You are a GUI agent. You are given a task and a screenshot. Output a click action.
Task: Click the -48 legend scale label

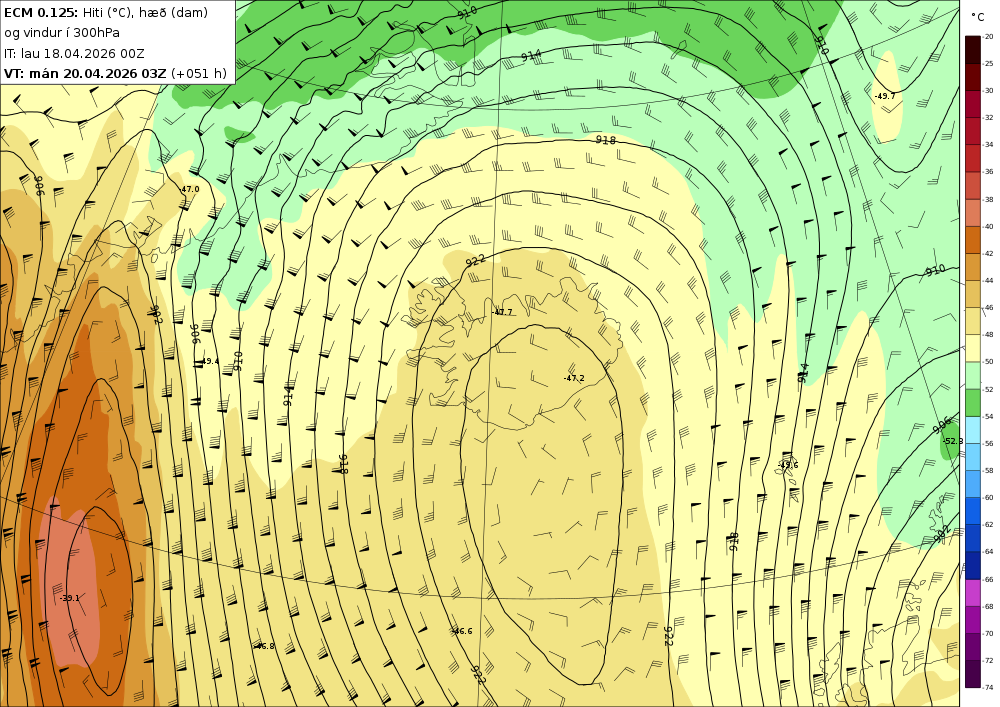tap(989, 335)
